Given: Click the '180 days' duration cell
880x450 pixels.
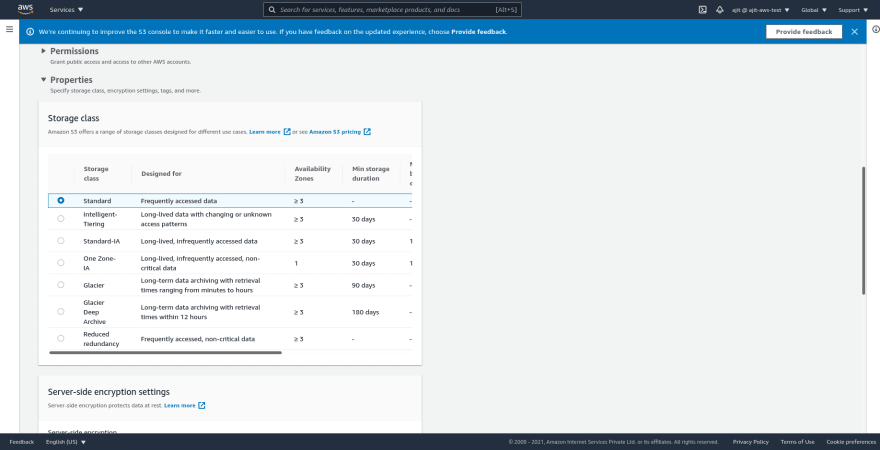Looking at the screenshot, I should click(x=365, y=312).
